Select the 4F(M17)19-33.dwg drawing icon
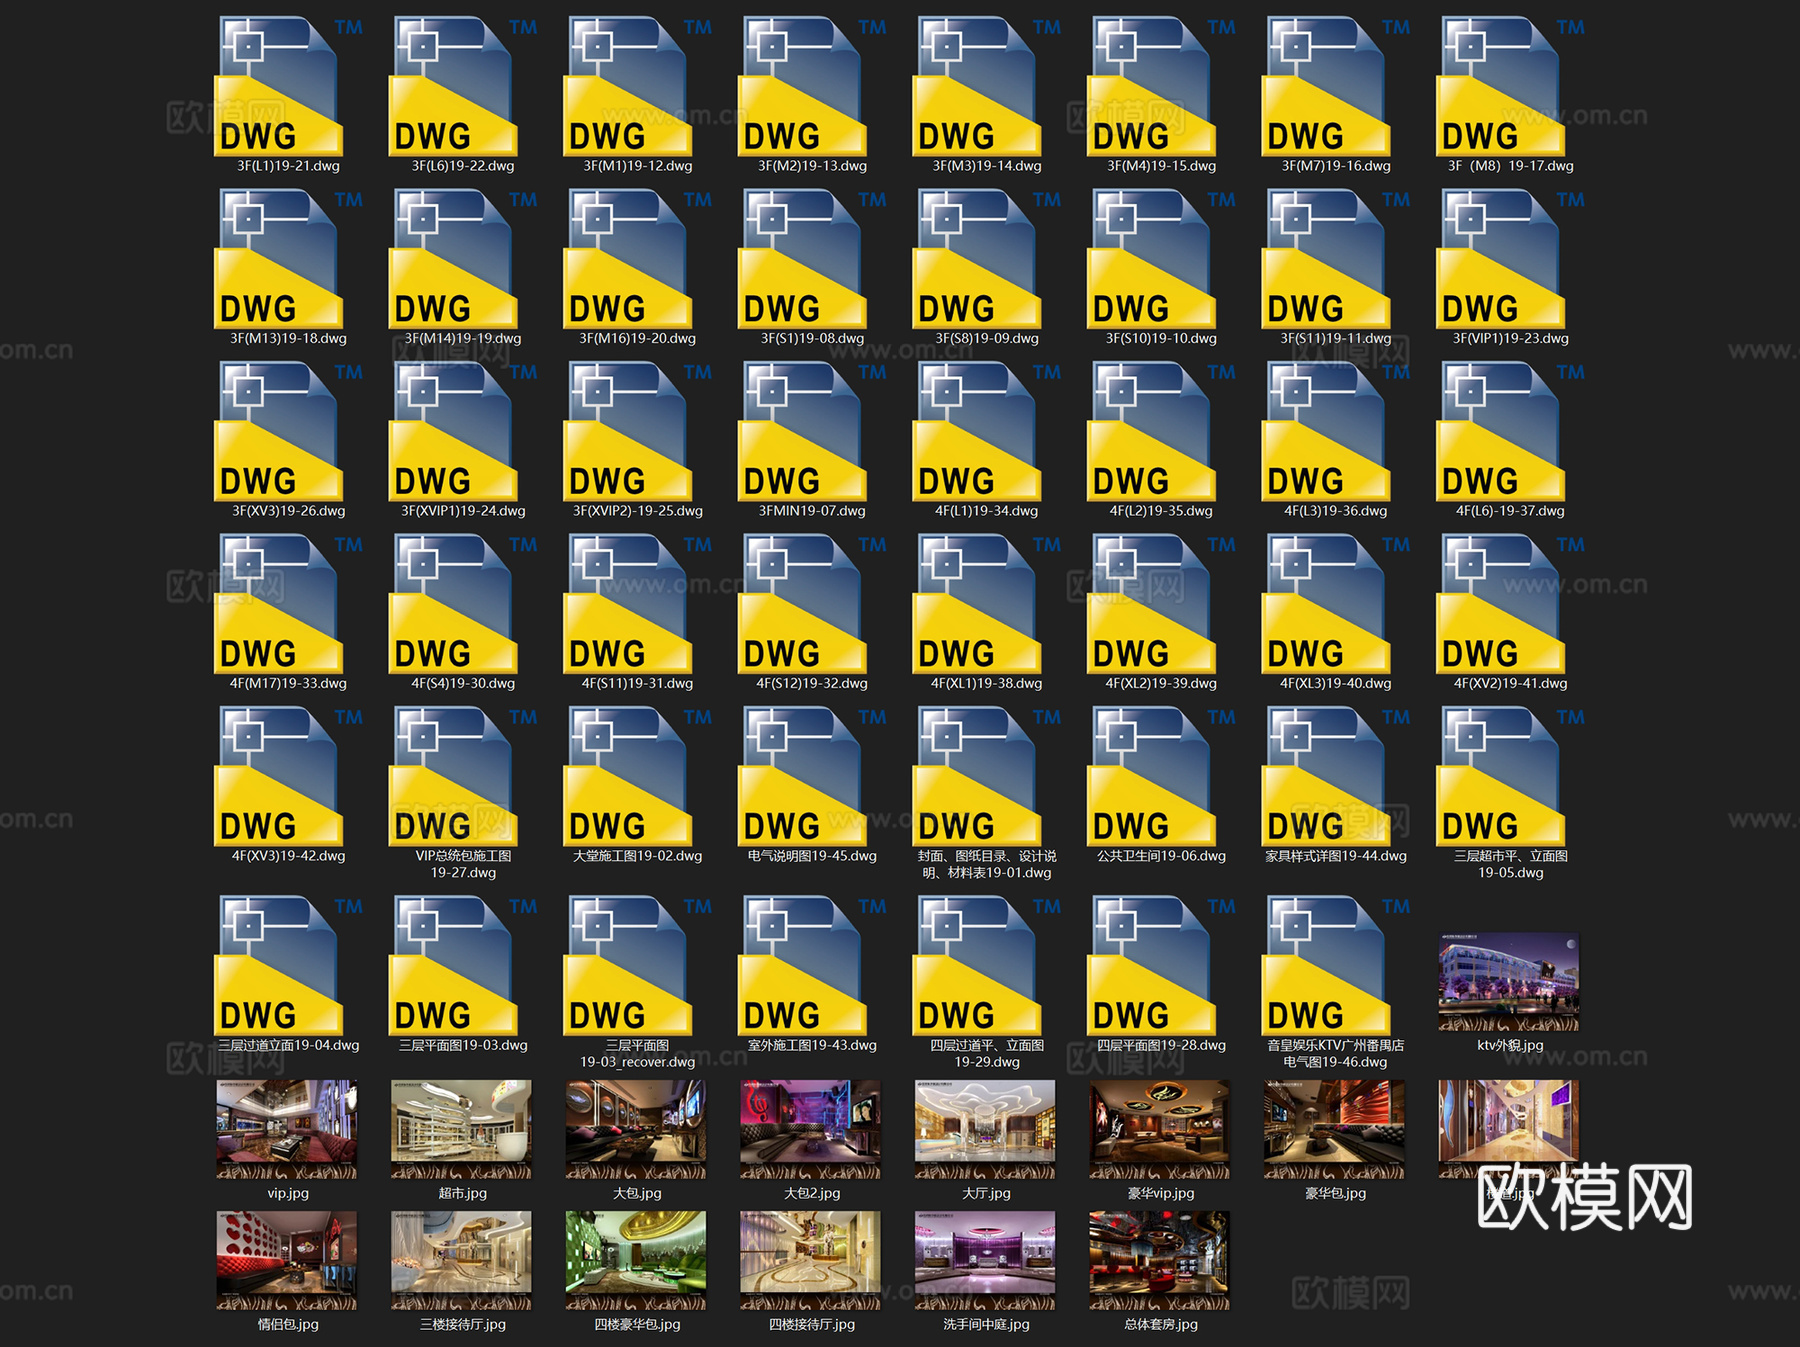Screen dimensions: 1800x1347 [279, 604]
